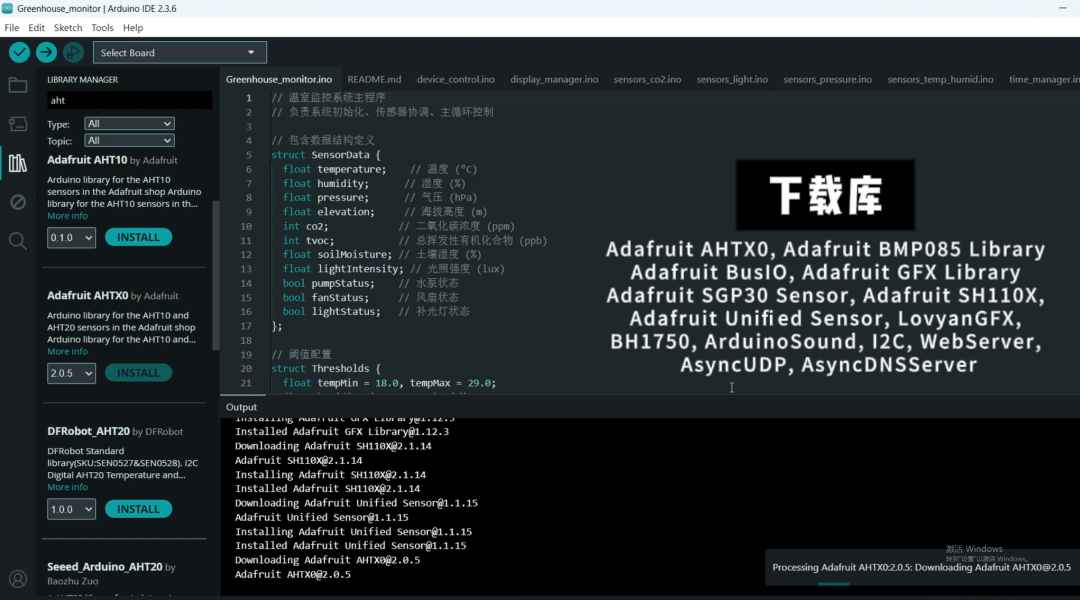Expand the Select Board dropdown
This screenshot has height=600, width=1080.
tap(179, 52)
